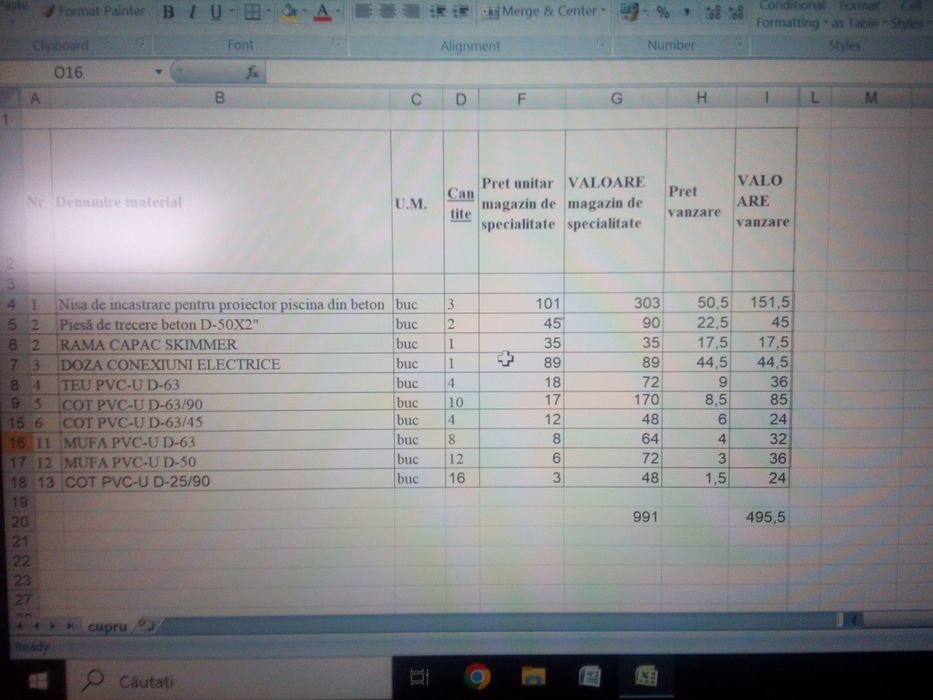Open Format as Table menu
Image resolution: width=933 pixels, height=700 pixels.
coord(859,14)
